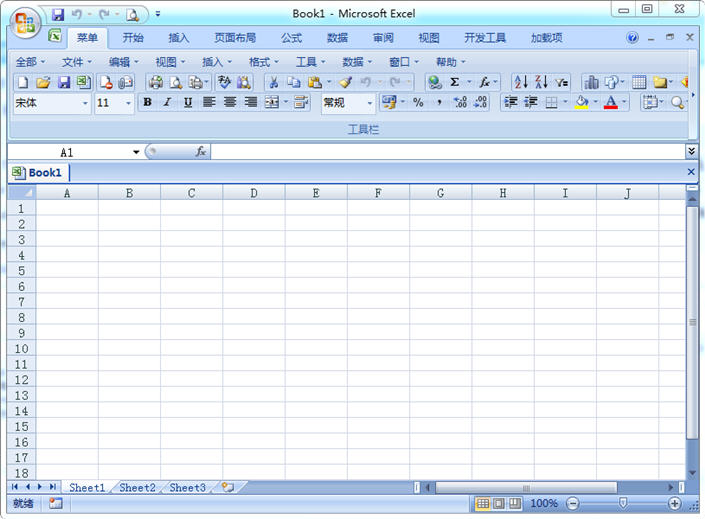Click the Bold formatting button

pyautogui.click(x=148, y=102)
